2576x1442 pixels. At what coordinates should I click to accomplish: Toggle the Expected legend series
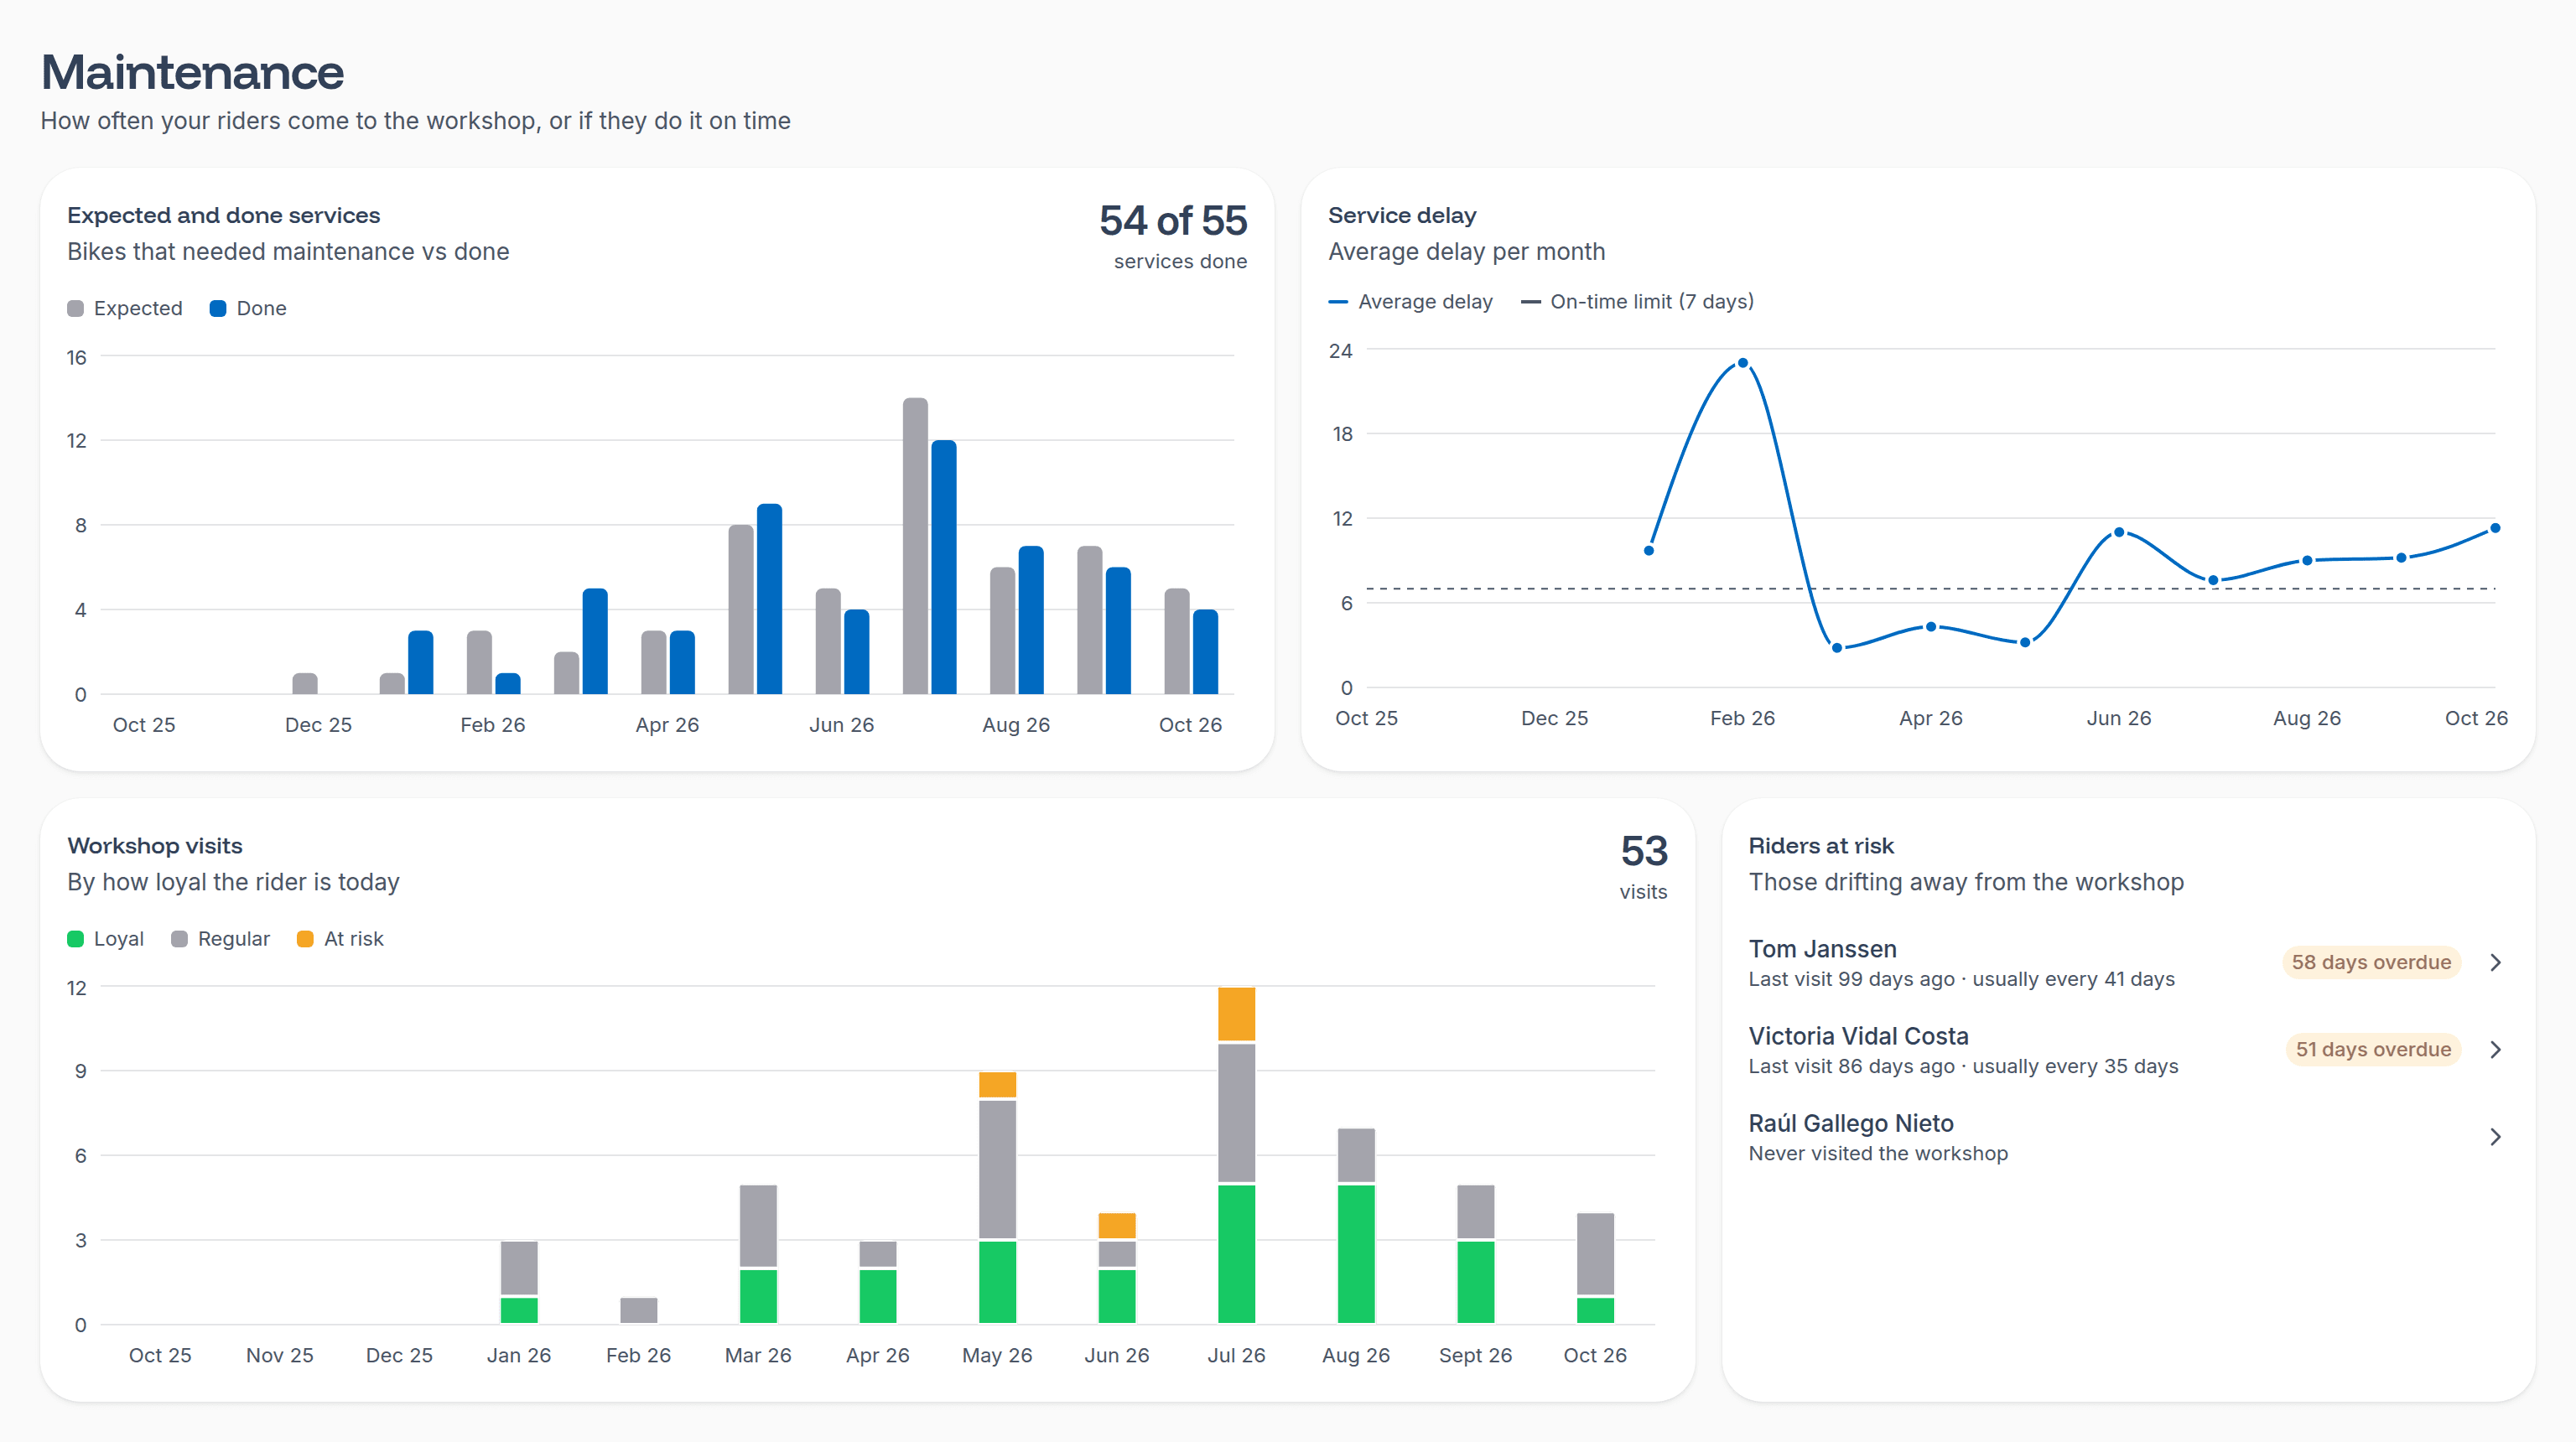pos(125,308)
